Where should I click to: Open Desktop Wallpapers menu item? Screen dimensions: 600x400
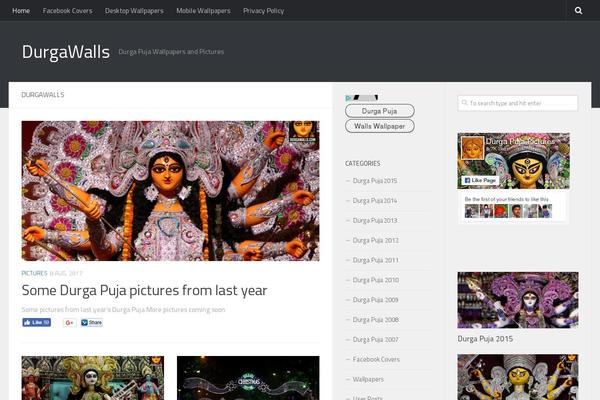pos(134,11)
